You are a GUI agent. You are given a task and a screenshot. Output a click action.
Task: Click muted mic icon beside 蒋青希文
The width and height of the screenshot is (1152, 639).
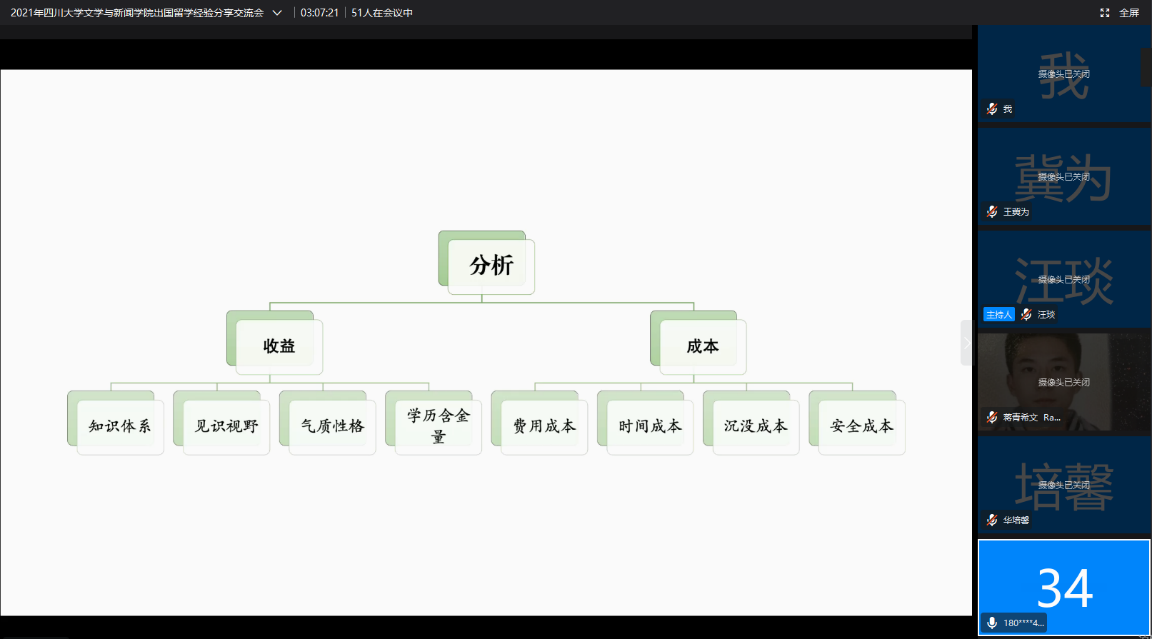click(992, 417)
